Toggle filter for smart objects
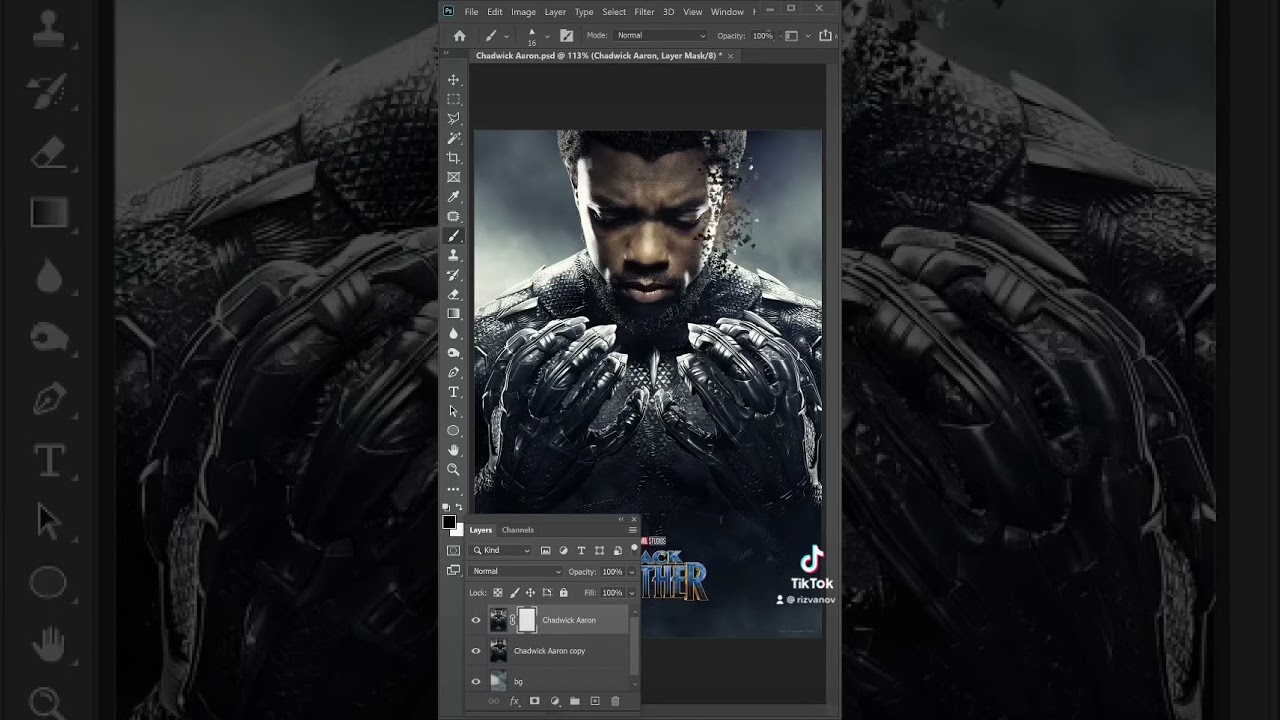This screenshot has height=720, width=1280. click(x=617, y=550)
